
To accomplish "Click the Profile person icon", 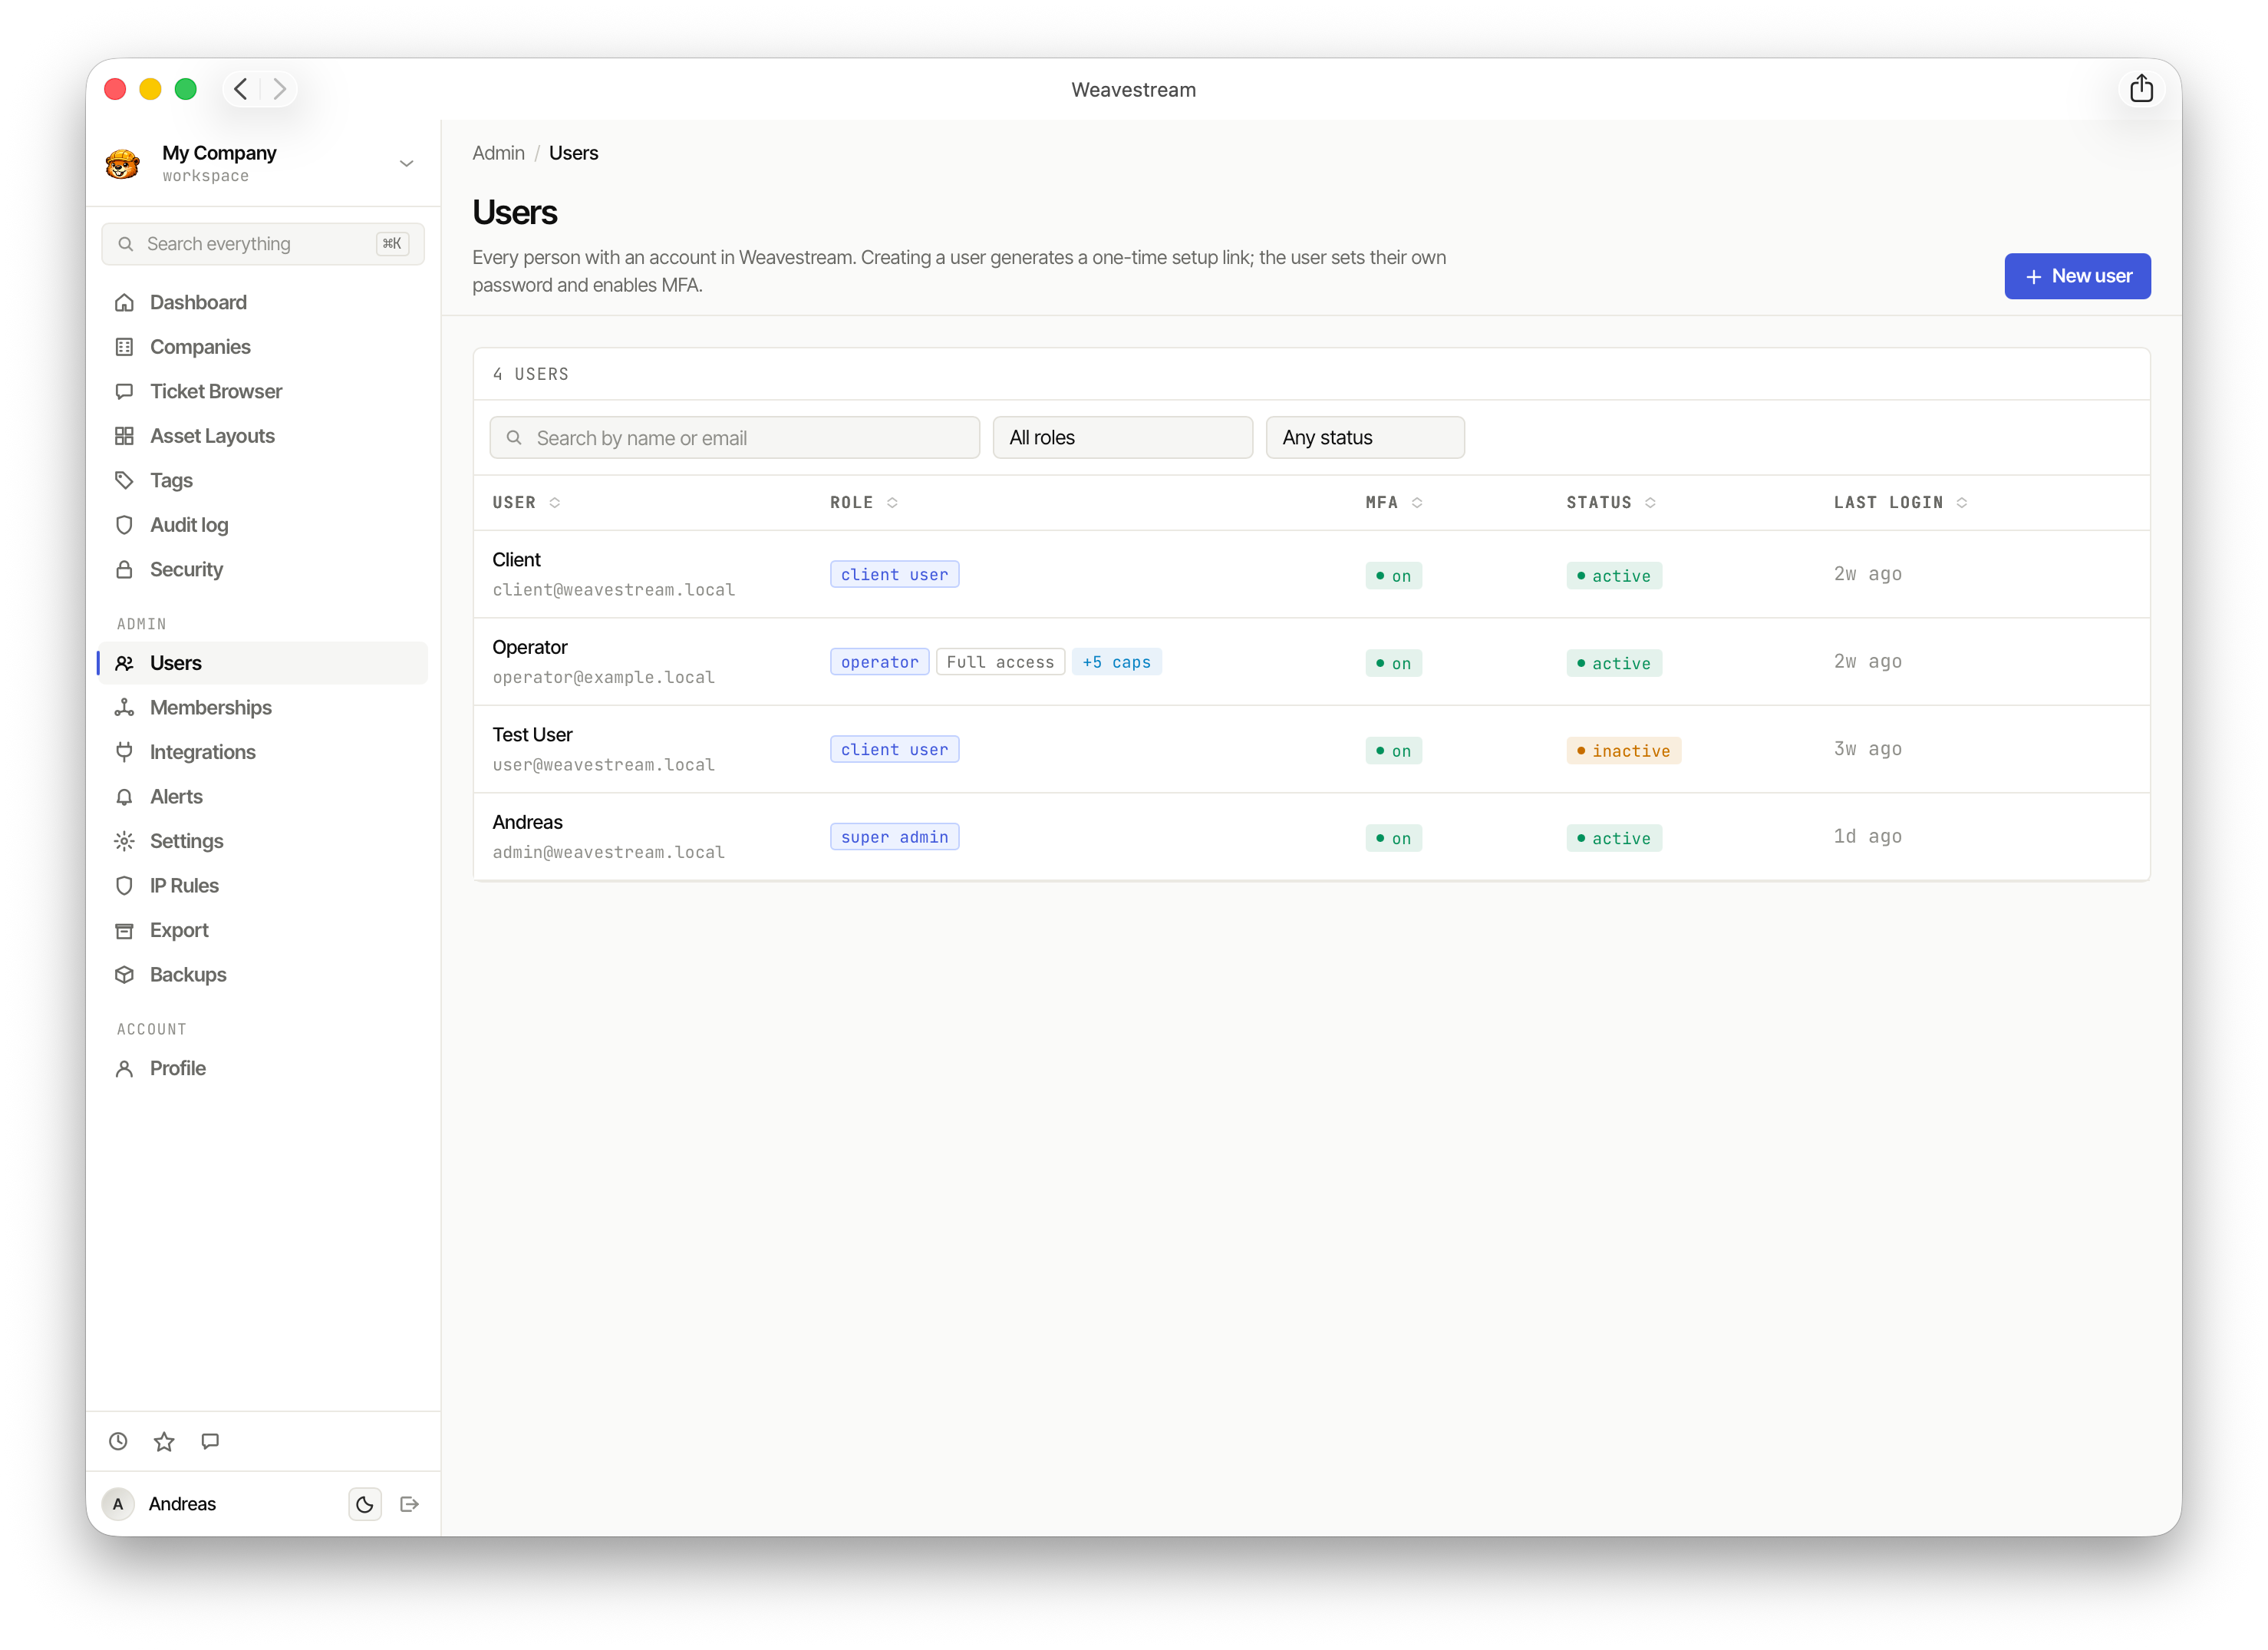I will pyautogui.click(x=124, y=1068).
